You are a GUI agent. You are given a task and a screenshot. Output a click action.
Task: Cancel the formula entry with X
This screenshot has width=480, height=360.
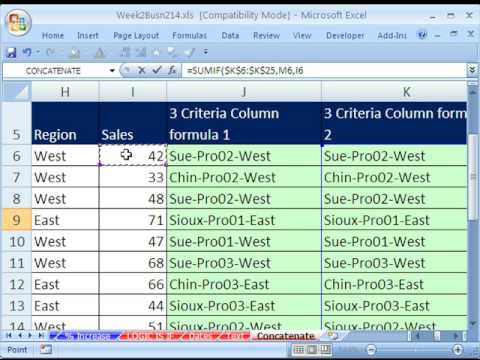point(141,70)
